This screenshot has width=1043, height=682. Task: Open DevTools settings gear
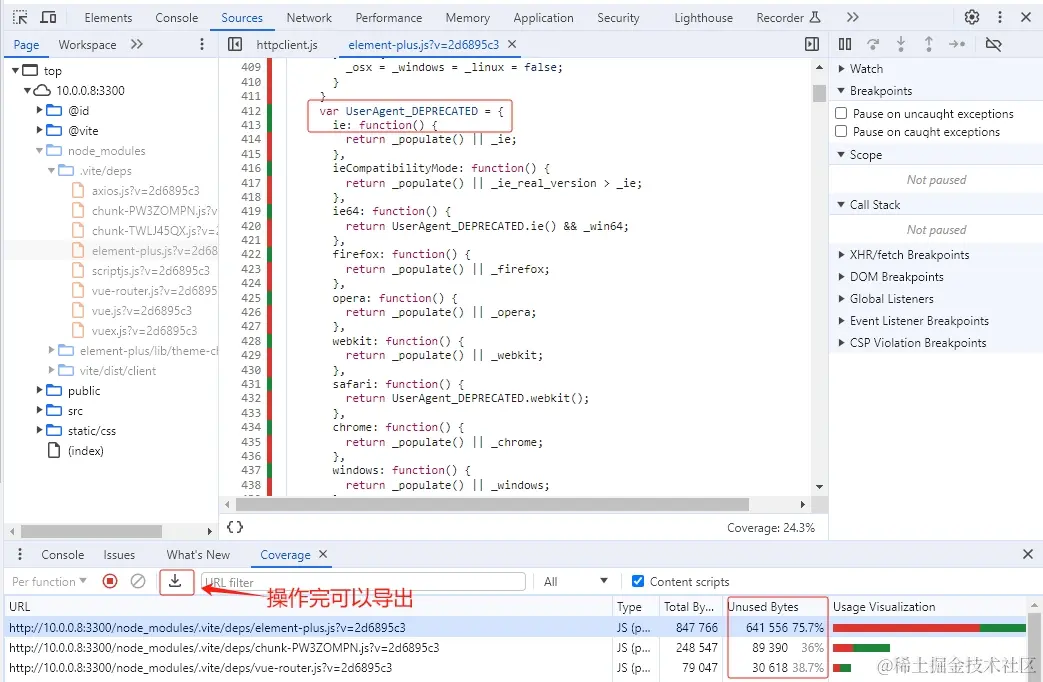click(x=972, y=17)
